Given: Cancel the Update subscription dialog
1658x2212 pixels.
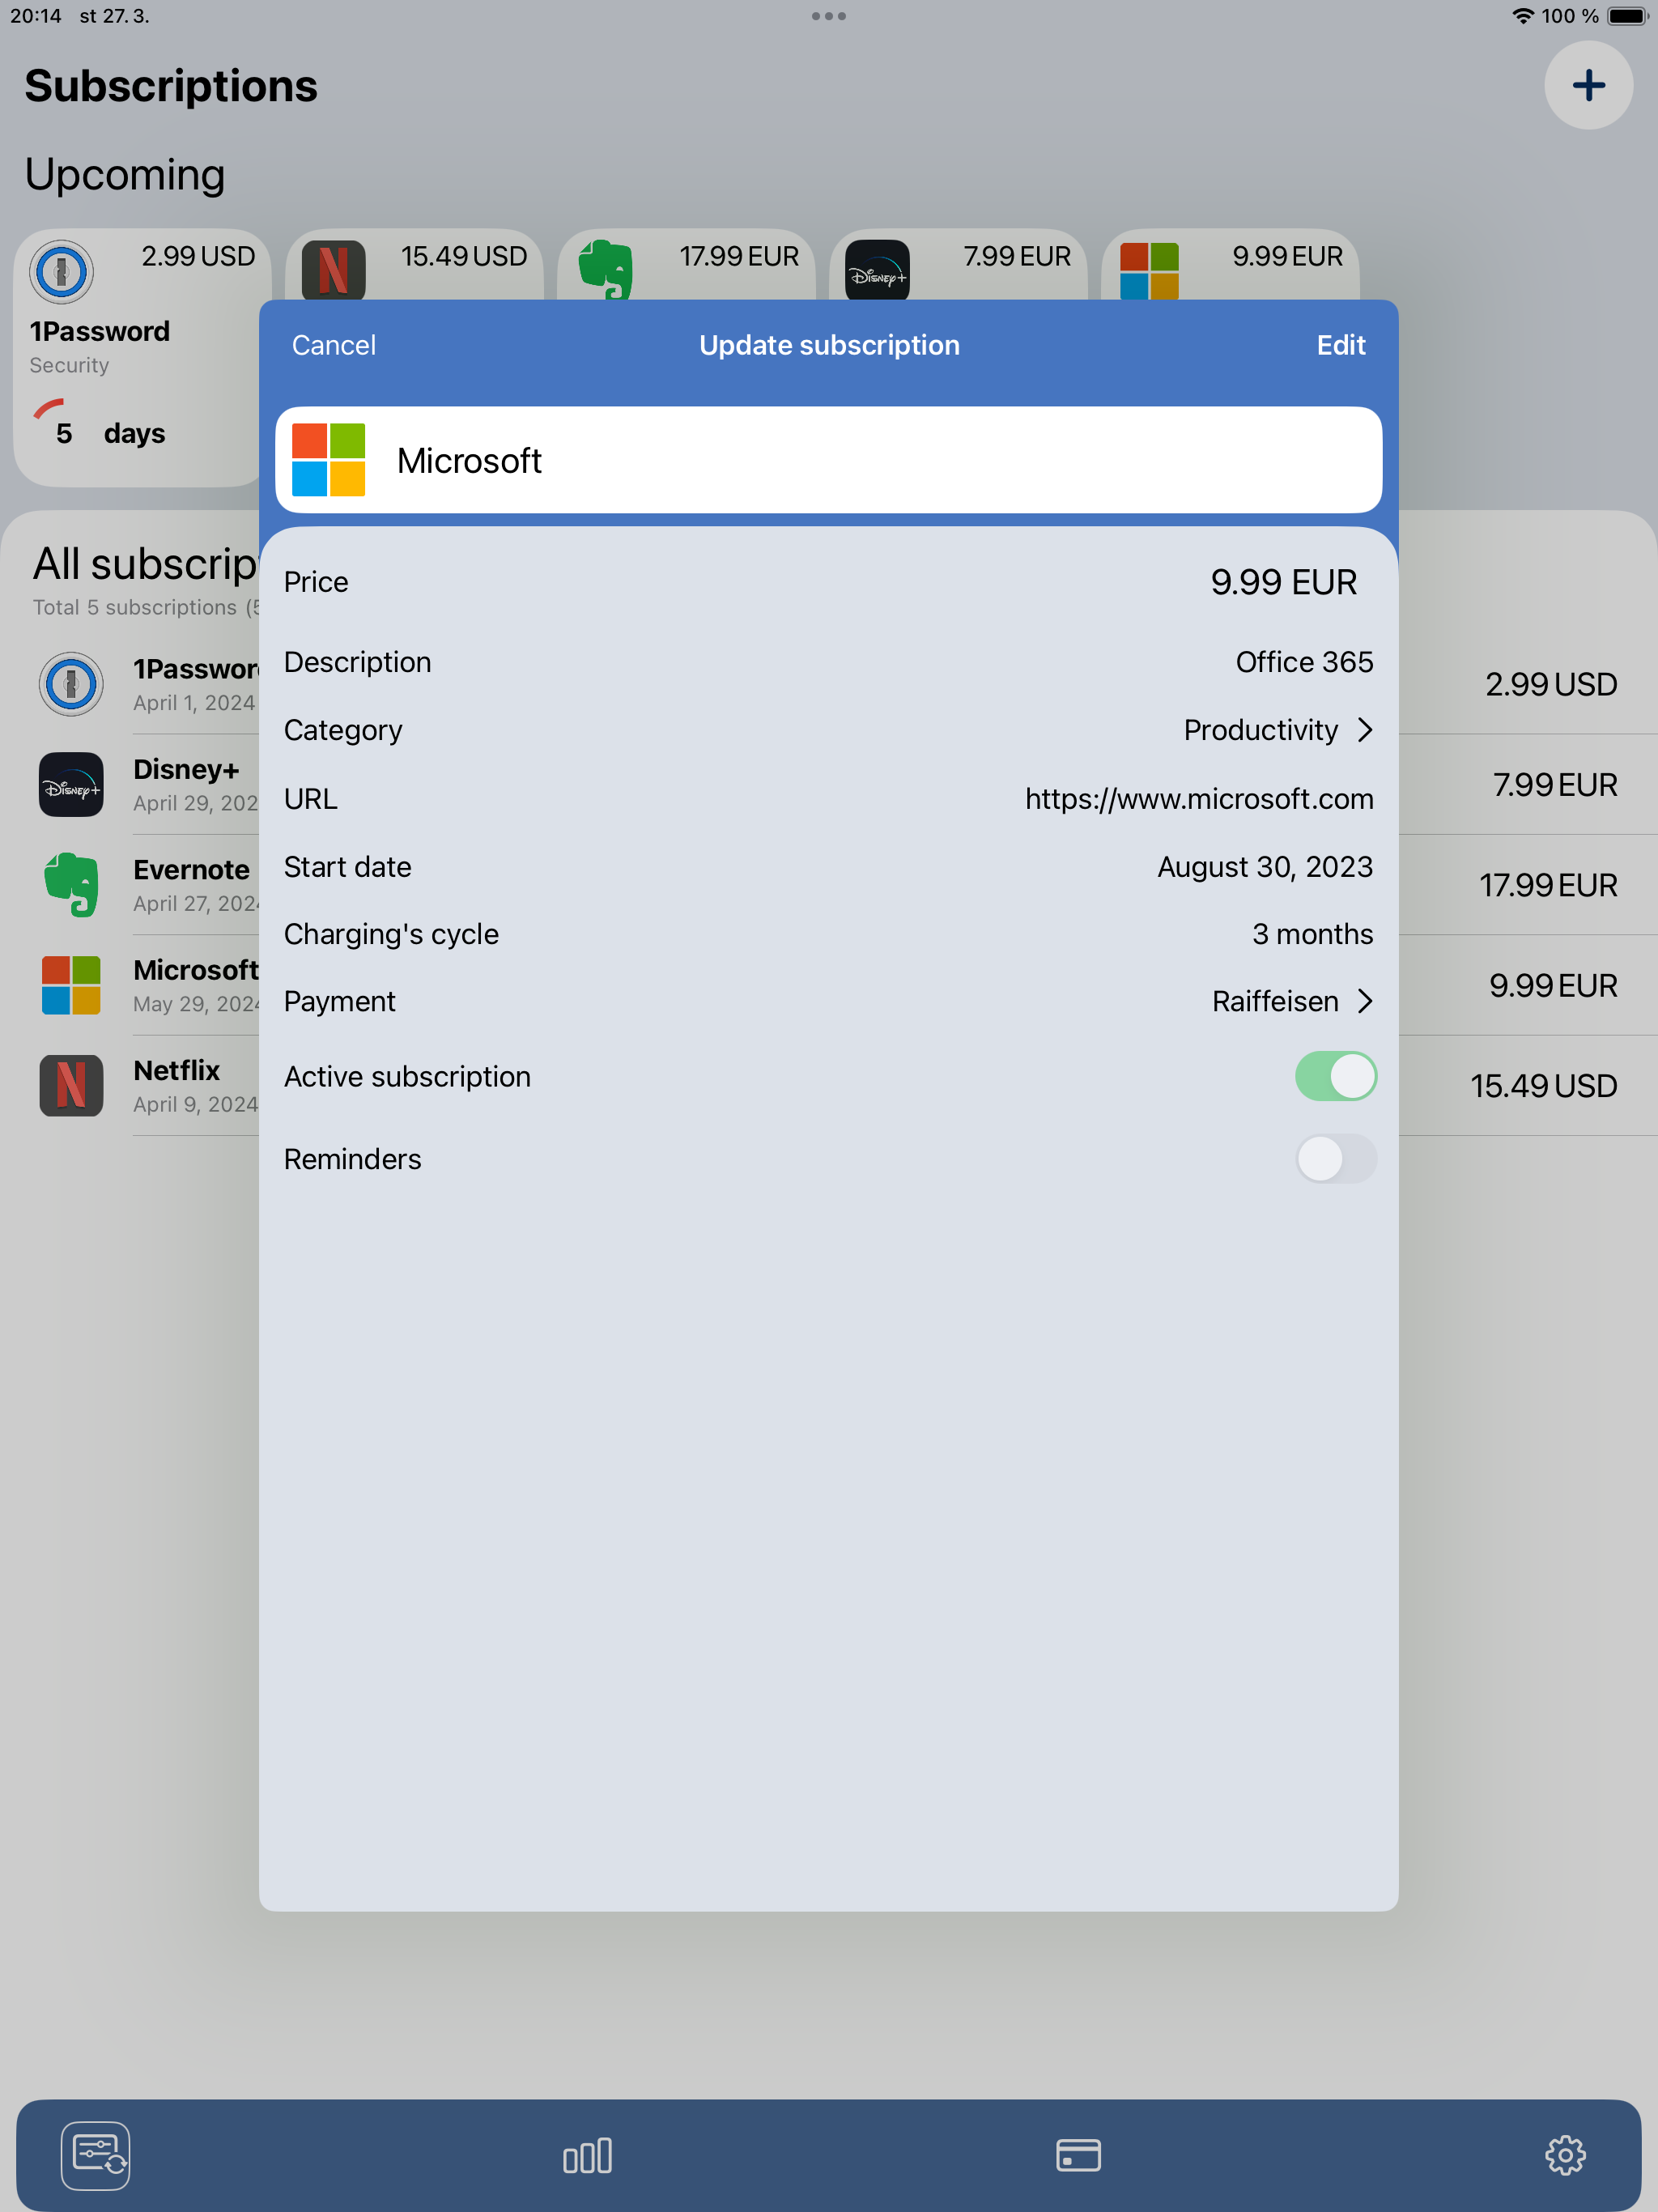Looking at the screenshot, I should pos(334,345).
